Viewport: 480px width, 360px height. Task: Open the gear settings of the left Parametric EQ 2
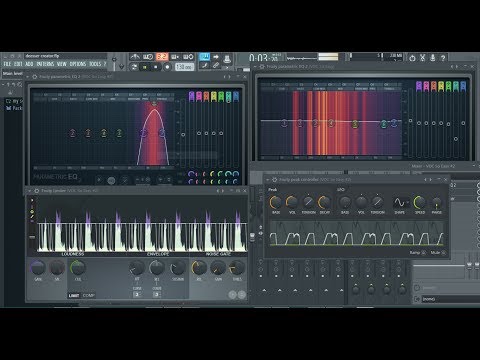[34, 77]
